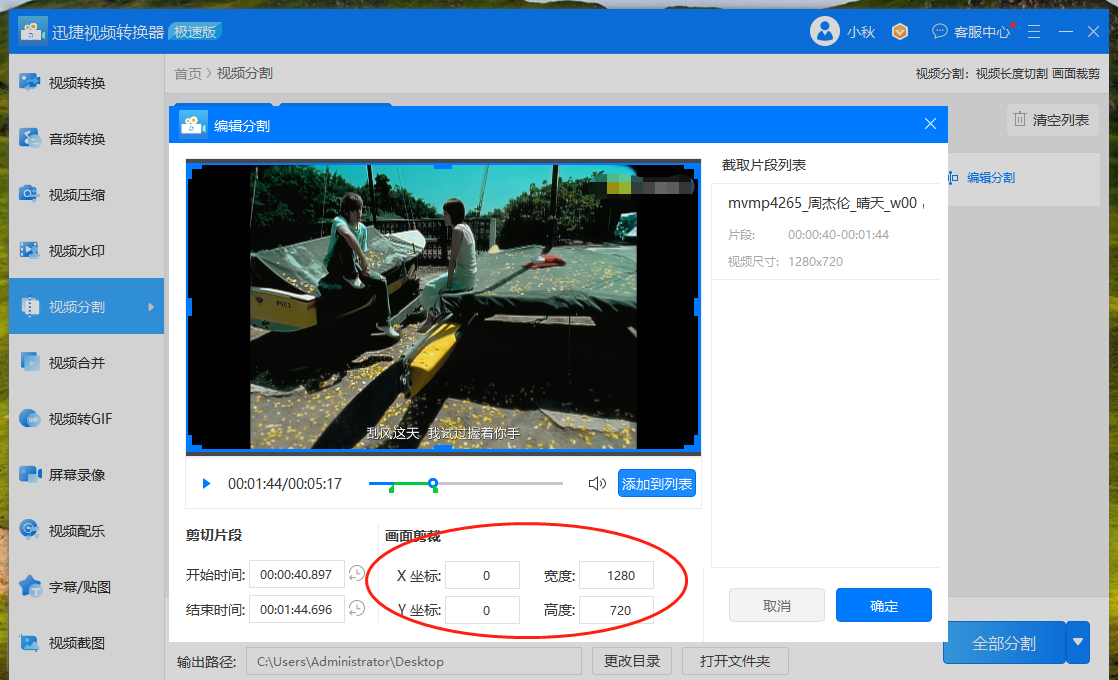
Task: Play the video preview
Action: click(206, 483)
